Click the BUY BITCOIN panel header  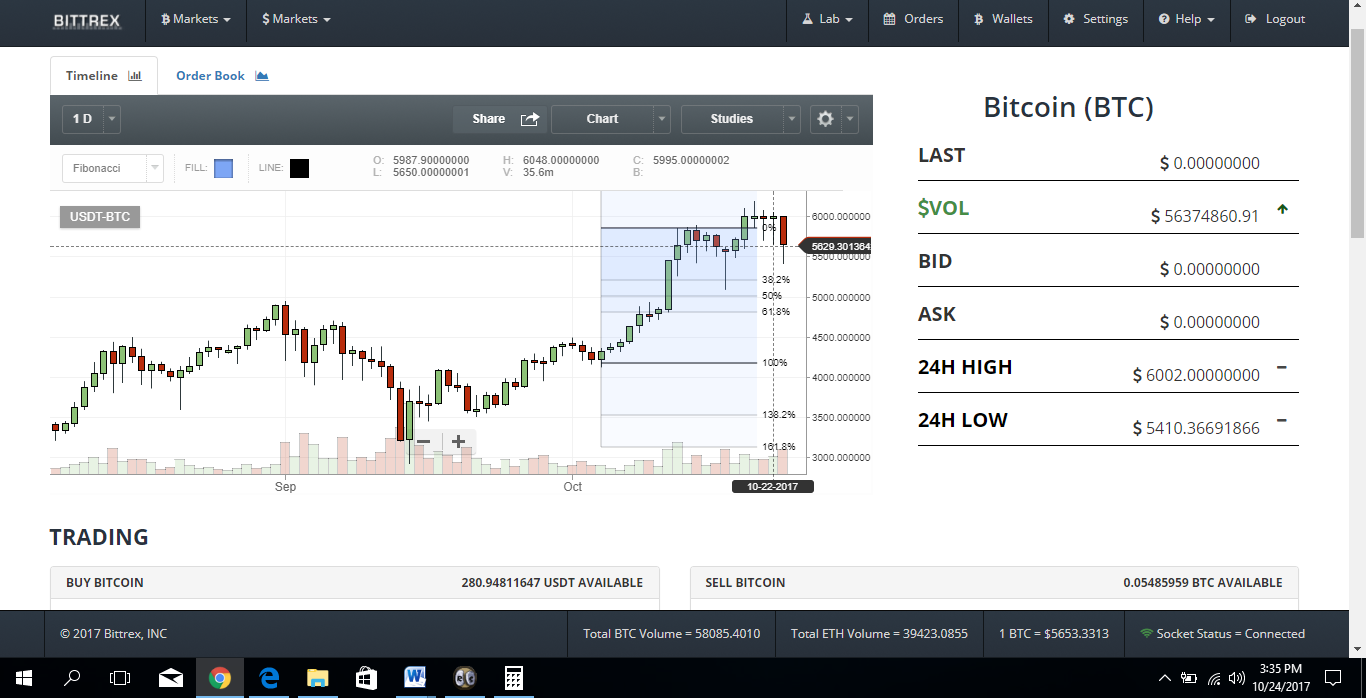pyautogui.click(x=355, y=582)
